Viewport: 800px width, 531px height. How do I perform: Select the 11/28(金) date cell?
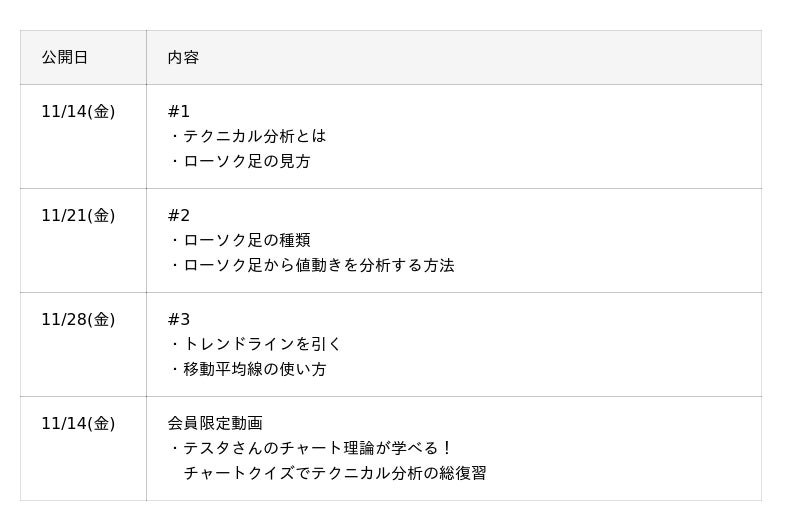tap(78, 320)
